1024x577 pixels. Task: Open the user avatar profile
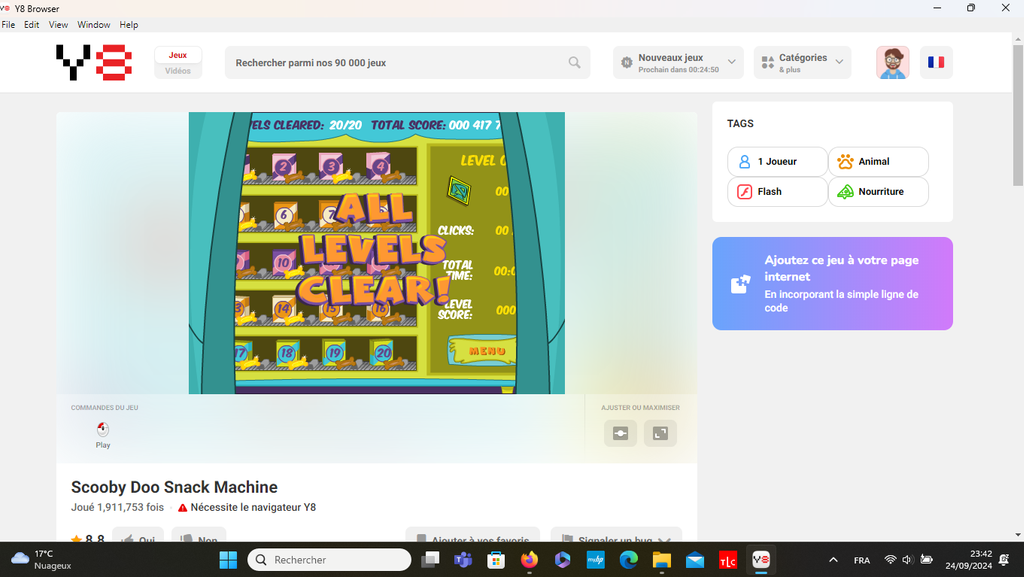click(892, 62)
